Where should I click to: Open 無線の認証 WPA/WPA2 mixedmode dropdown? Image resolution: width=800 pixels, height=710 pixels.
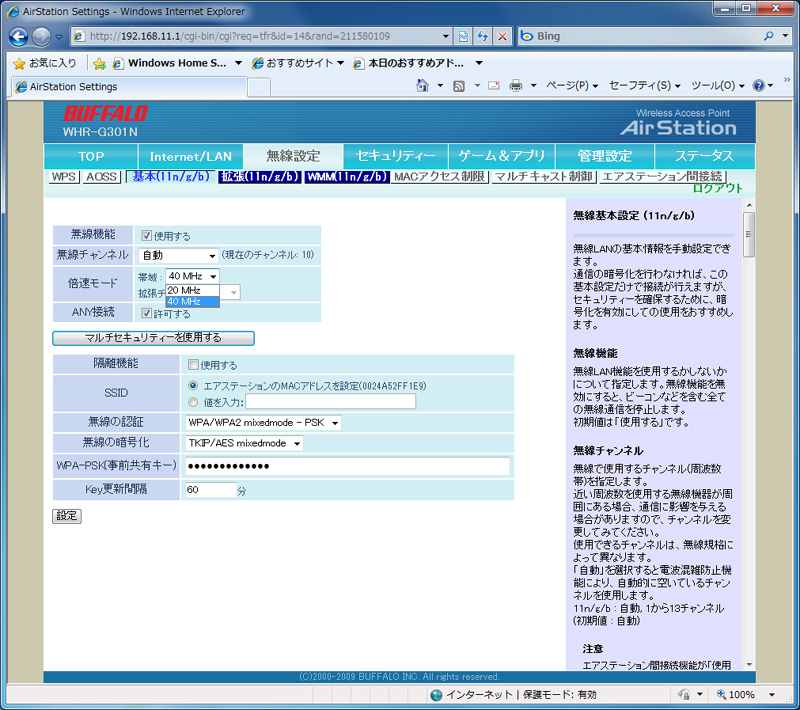tap(263, 423)
